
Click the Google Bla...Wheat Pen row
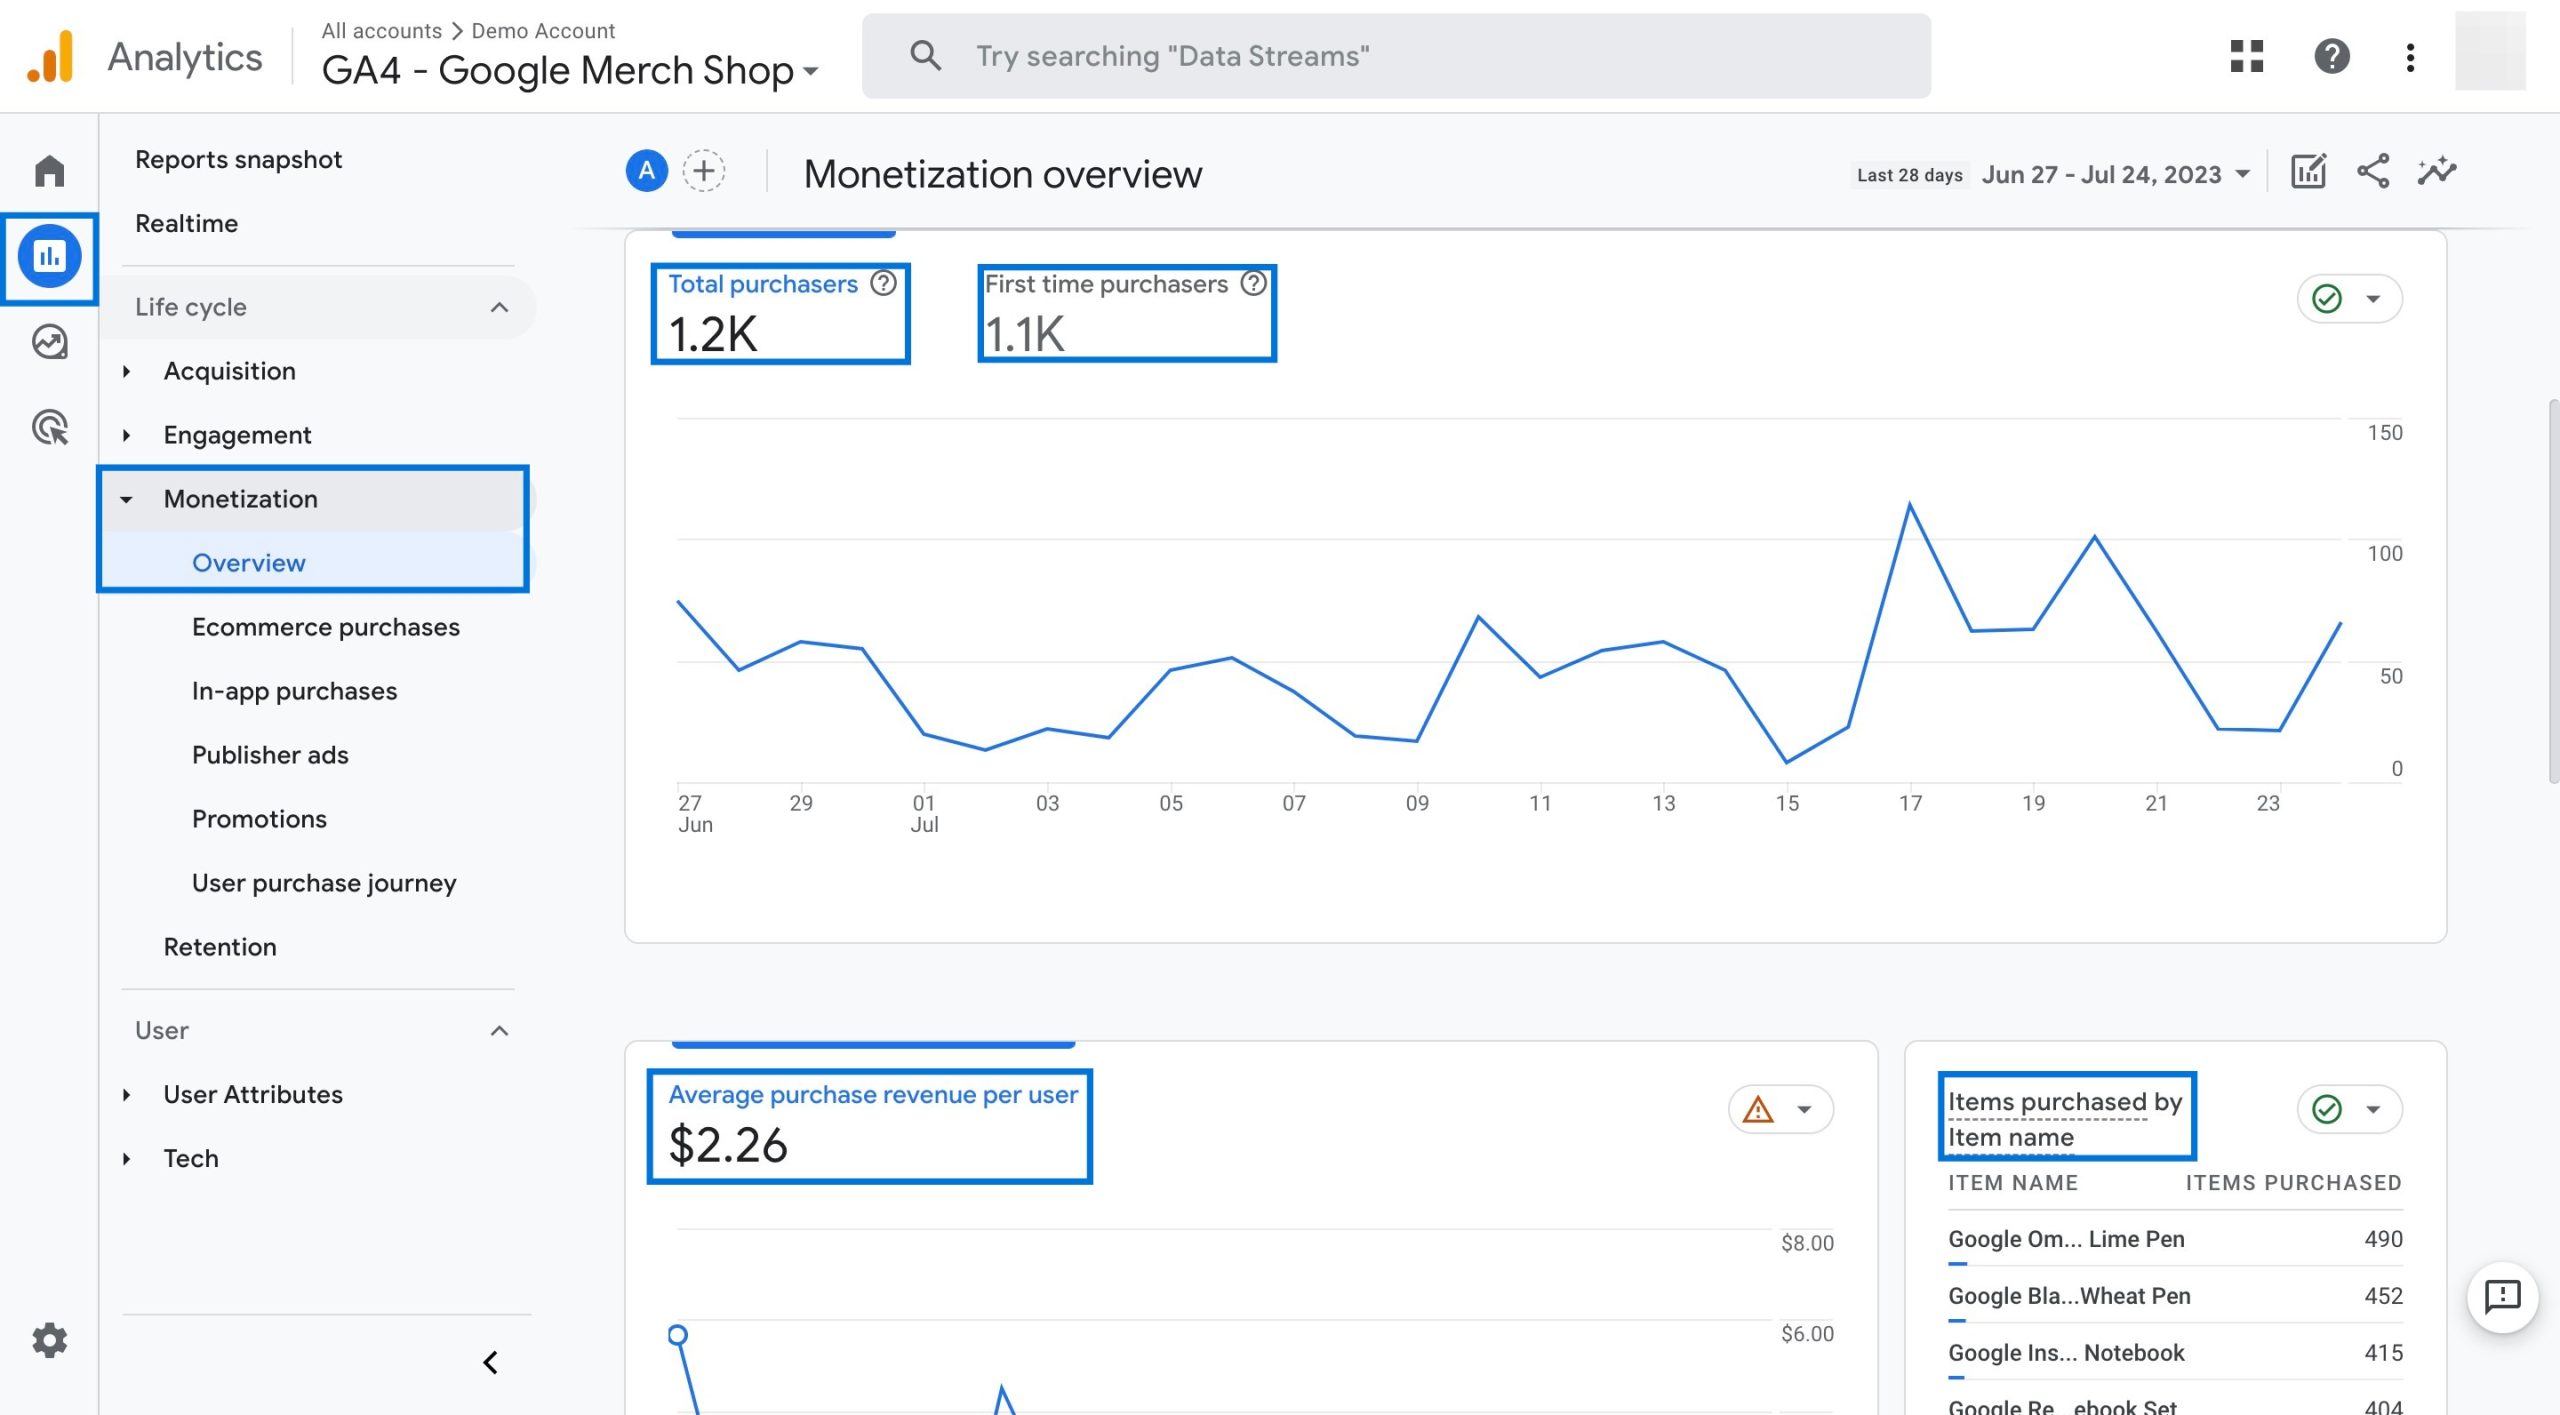(x=2174, y=1296)
